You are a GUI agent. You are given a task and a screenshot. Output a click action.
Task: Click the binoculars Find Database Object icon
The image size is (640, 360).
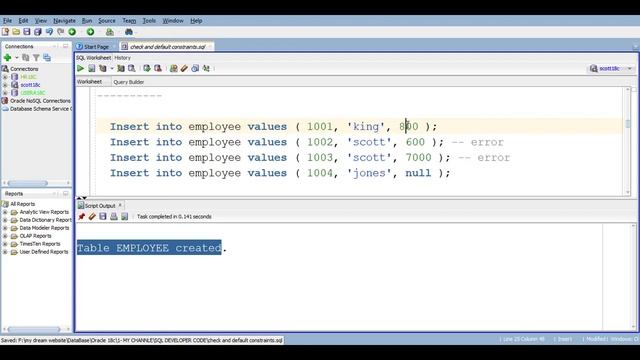129,32
